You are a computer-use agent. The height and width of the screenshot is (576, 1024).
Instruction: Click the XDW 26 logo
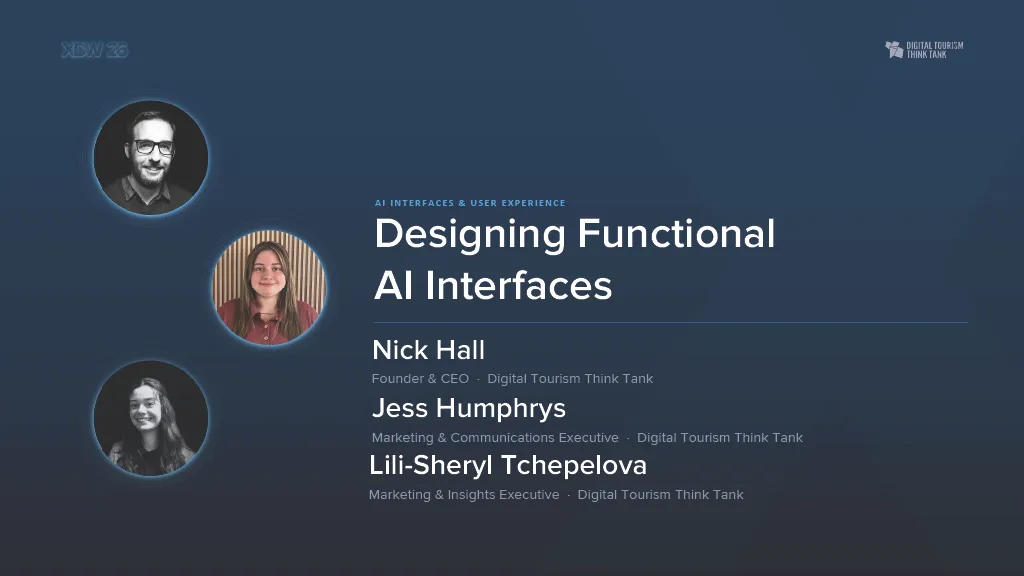coord(95,50)
